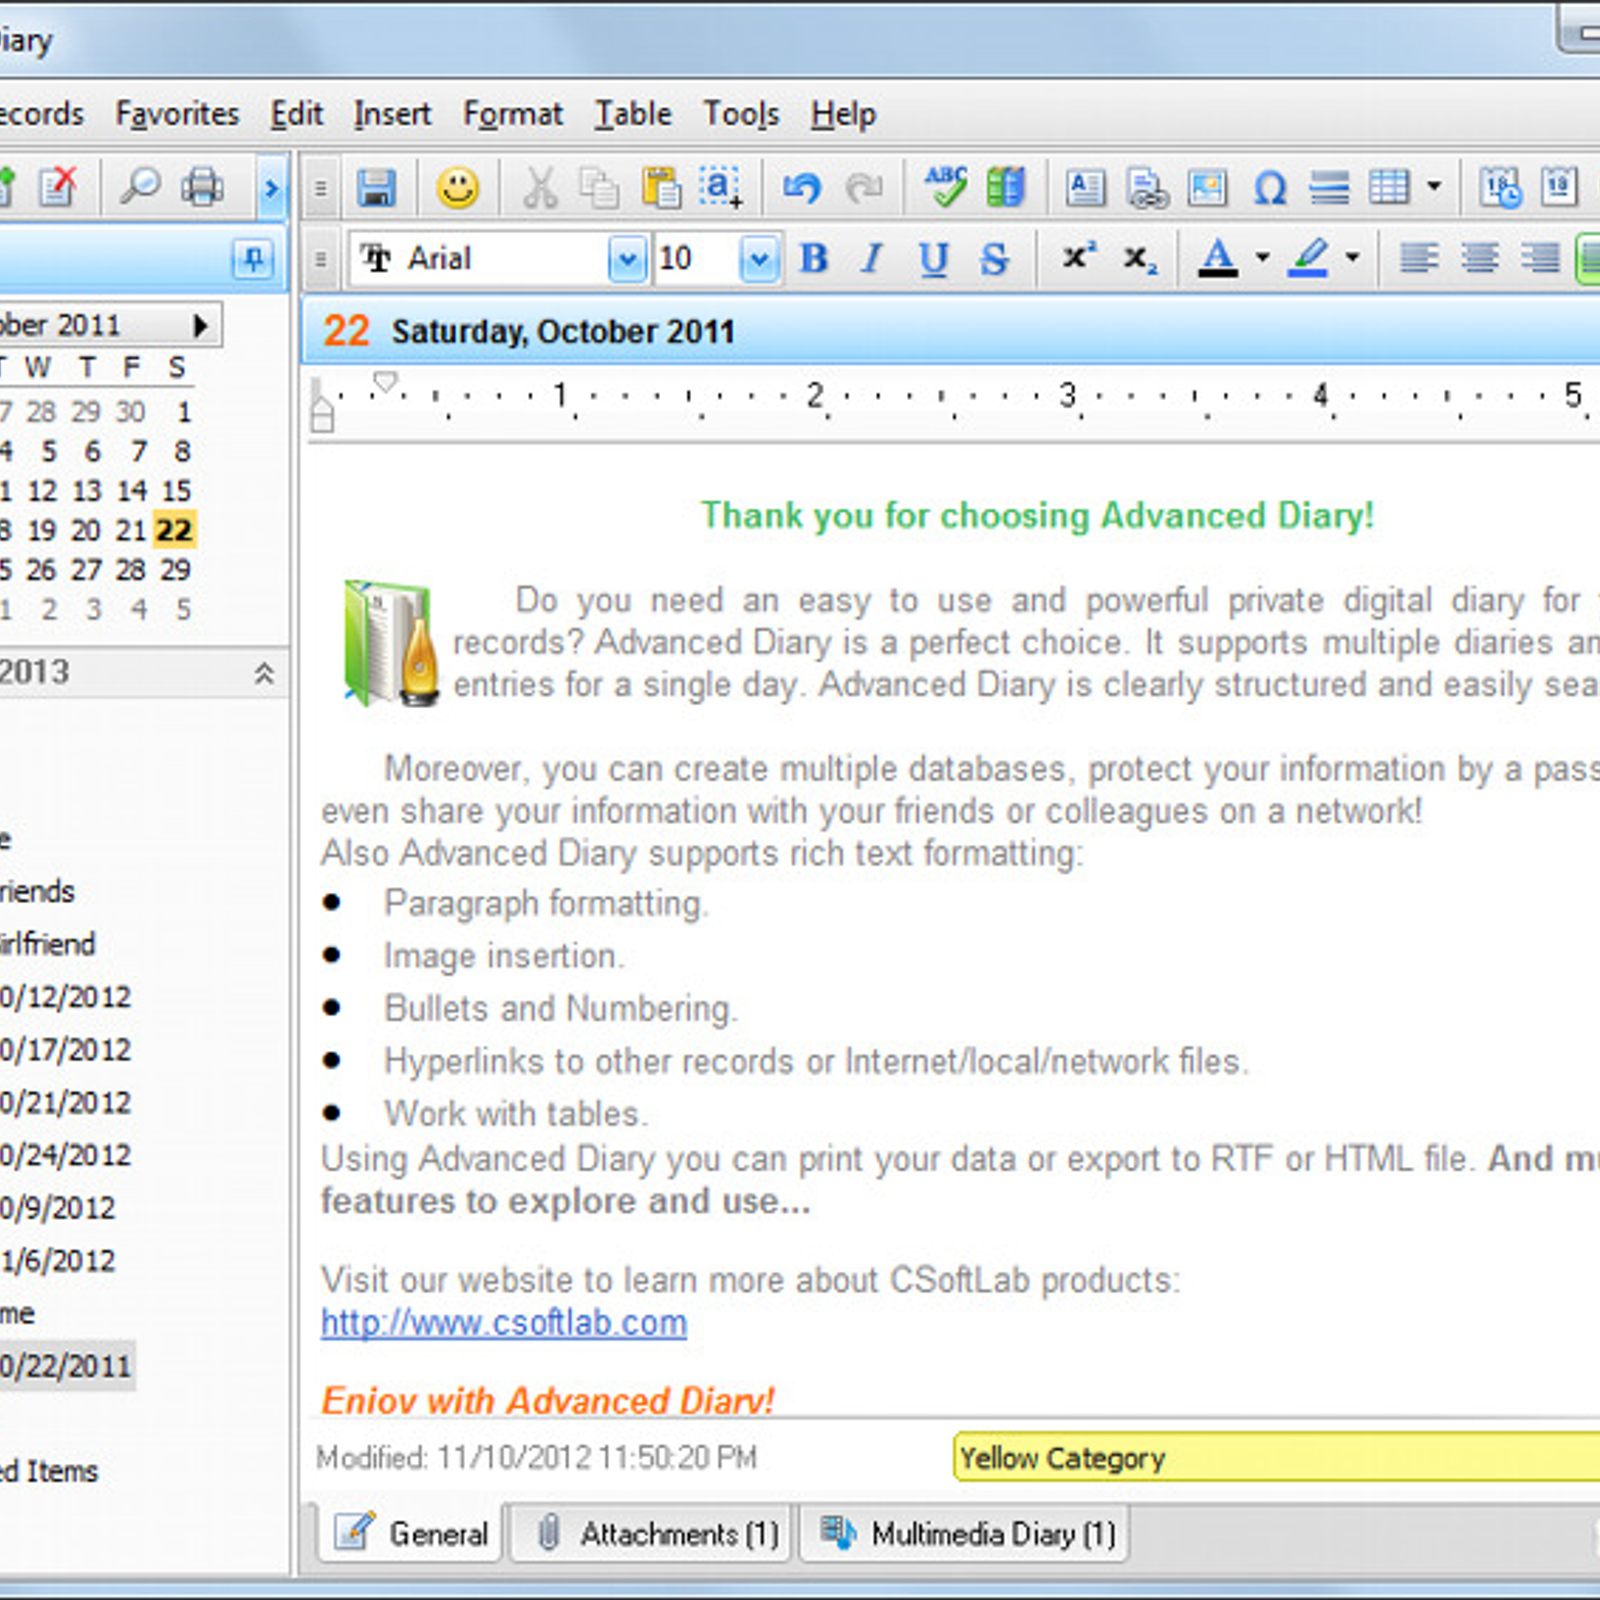Image resolution: width=1600 pixels, height=1600 pixels.
Task: Select October 15 in the calendar
Action: click(x=176, y=491)
